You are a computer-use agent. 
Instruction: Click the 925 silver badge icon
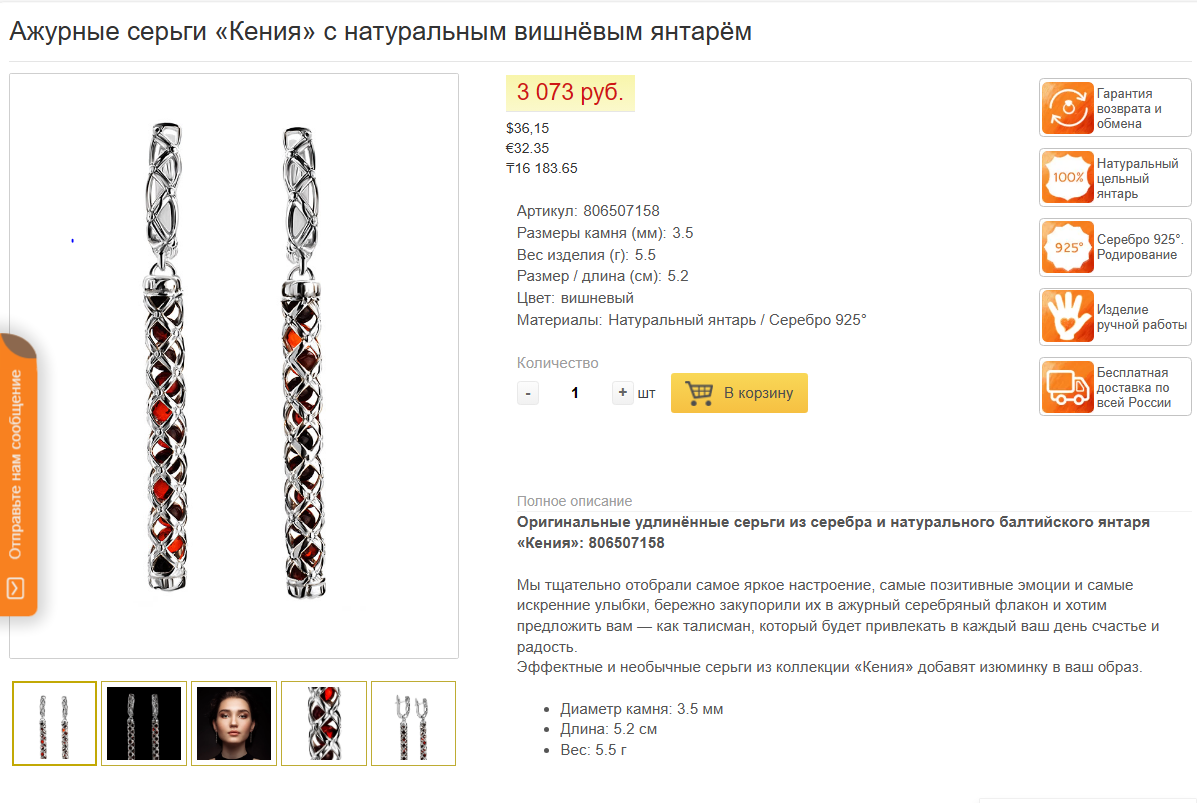1067,247
